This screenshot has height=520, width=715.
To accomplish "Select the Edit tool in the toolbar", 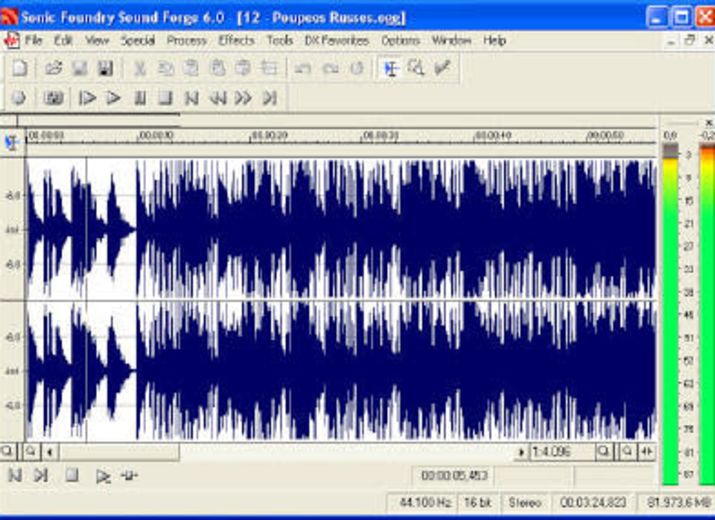I will pos(391,68).
